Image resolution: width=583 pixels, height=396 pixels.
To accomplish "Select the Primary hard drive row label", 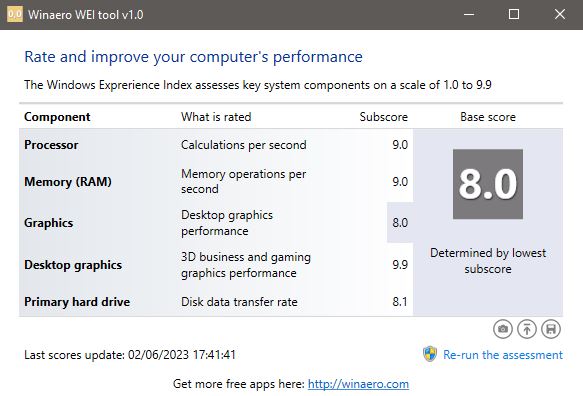I will click(77, 302).
